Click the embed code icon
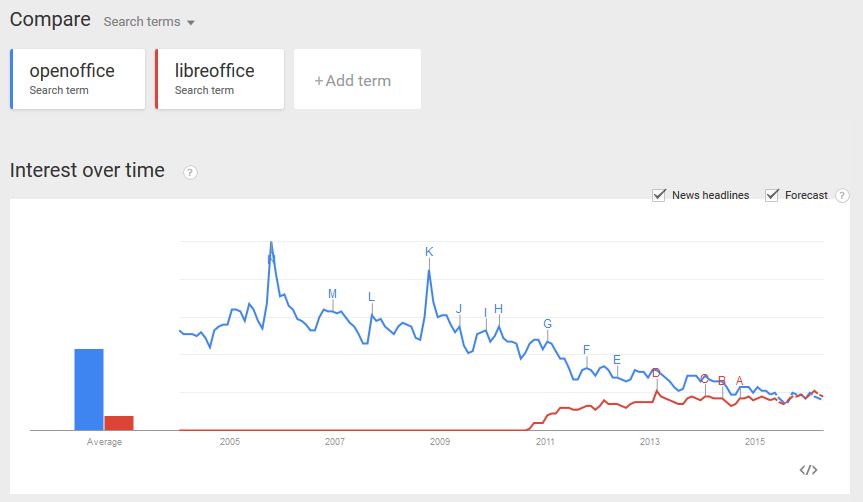The width and height of the screenshot is (863, 502). (x=809, y=470)
